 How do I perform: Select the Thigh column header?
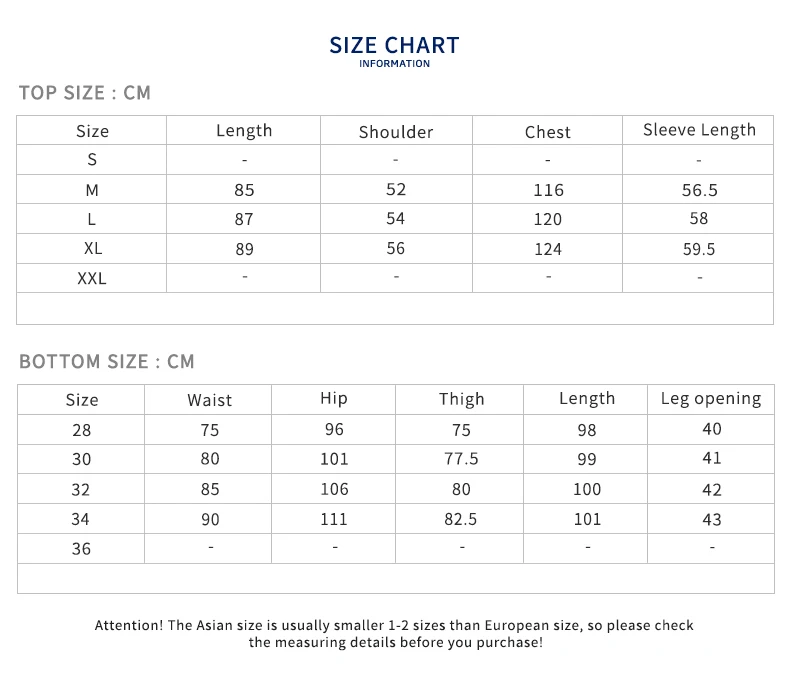tap(462, 399)
